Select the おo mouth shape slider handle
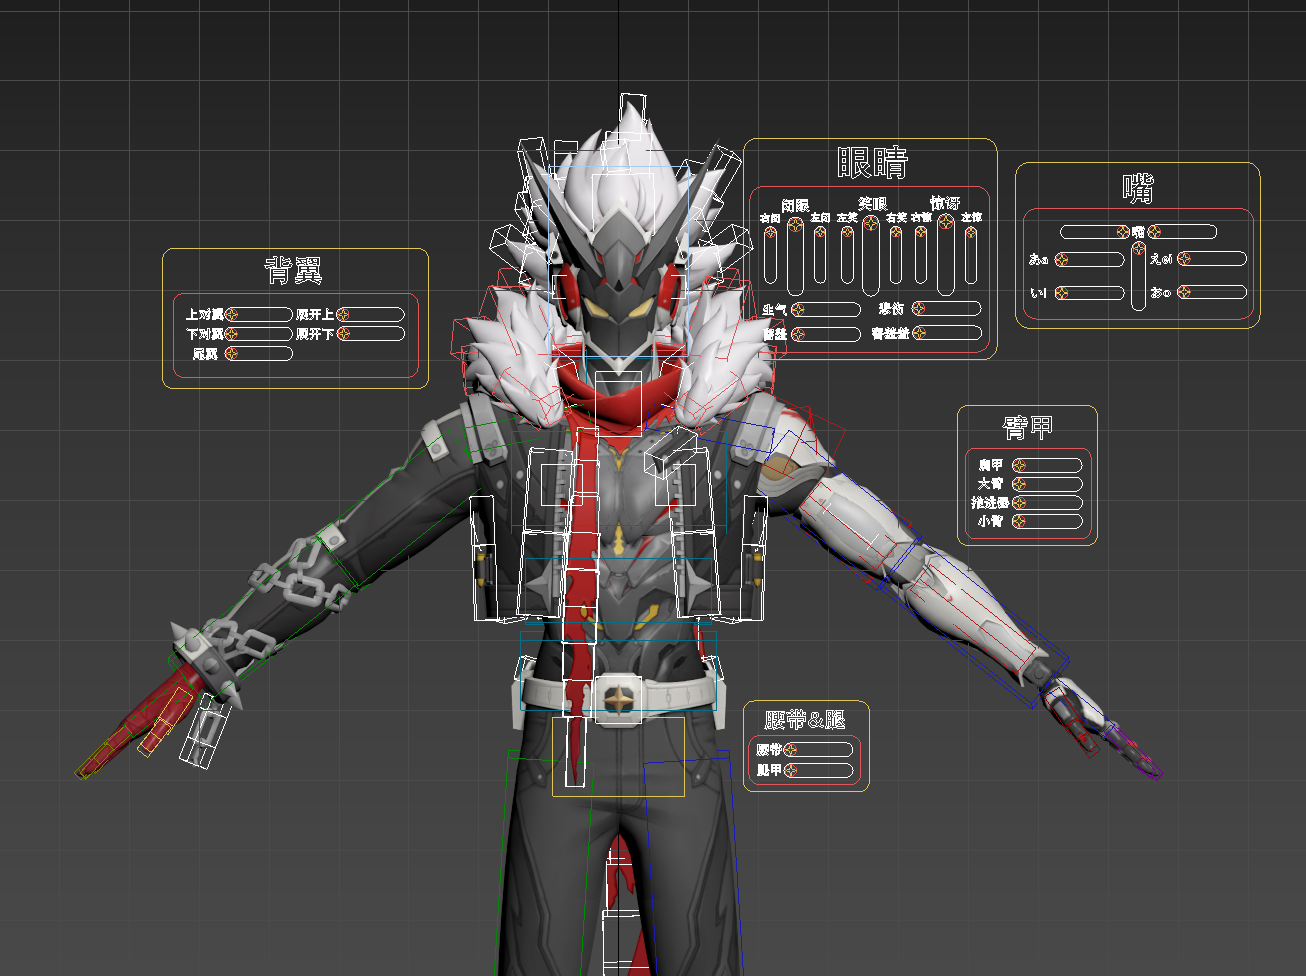The image size is (1306, 976). (x=1184, y=293)
